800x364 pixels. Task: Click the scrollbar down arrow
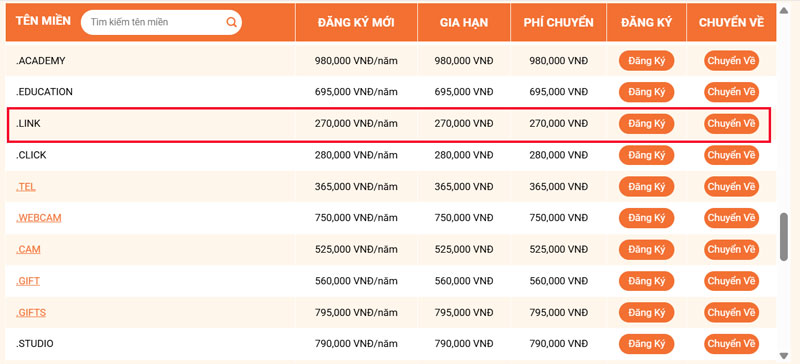point(784,355)
